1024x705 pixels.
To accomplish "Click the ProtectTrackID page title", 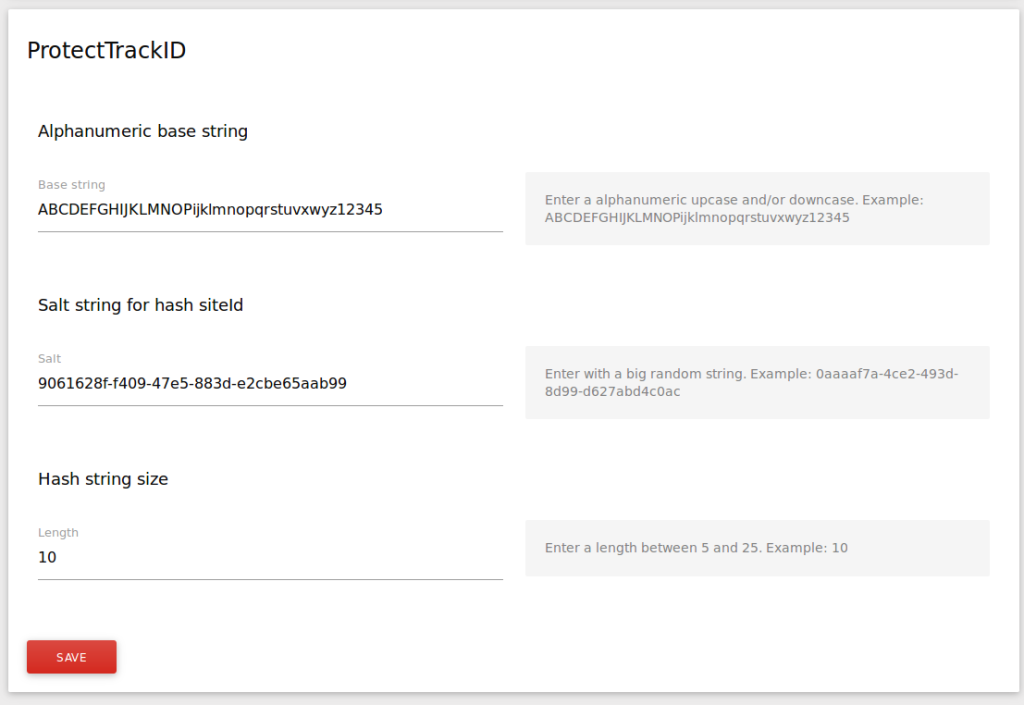I will (x=105, y=49).
